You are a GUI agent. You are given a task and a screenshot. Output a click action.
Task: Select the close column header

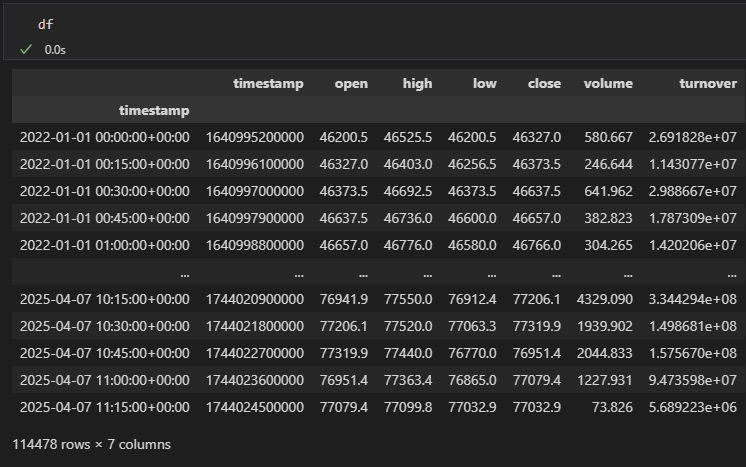(544, 84)
